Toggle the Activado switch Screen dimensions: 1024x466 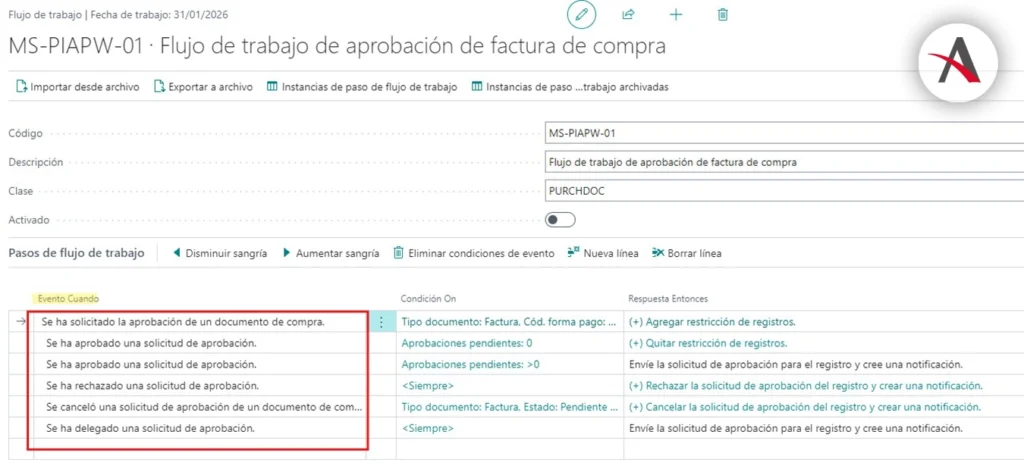click(560, 219)
